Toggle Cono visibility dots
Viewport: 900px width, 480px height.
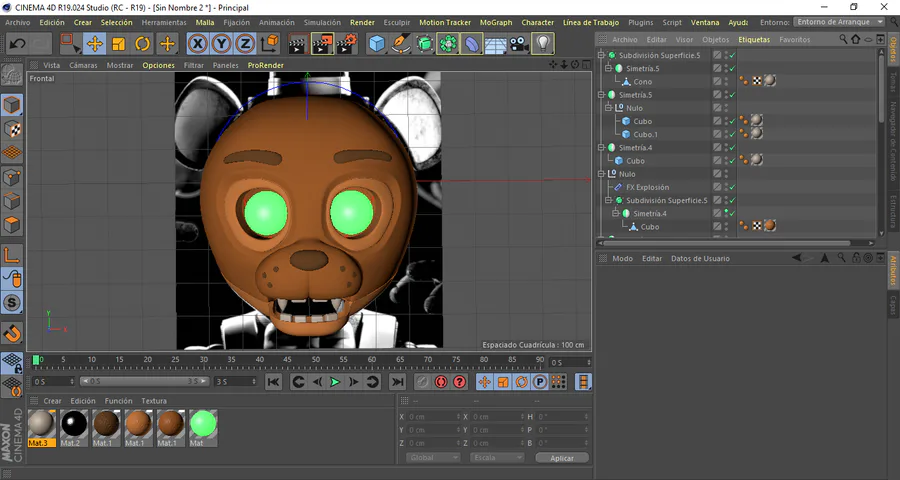point(726,82)
